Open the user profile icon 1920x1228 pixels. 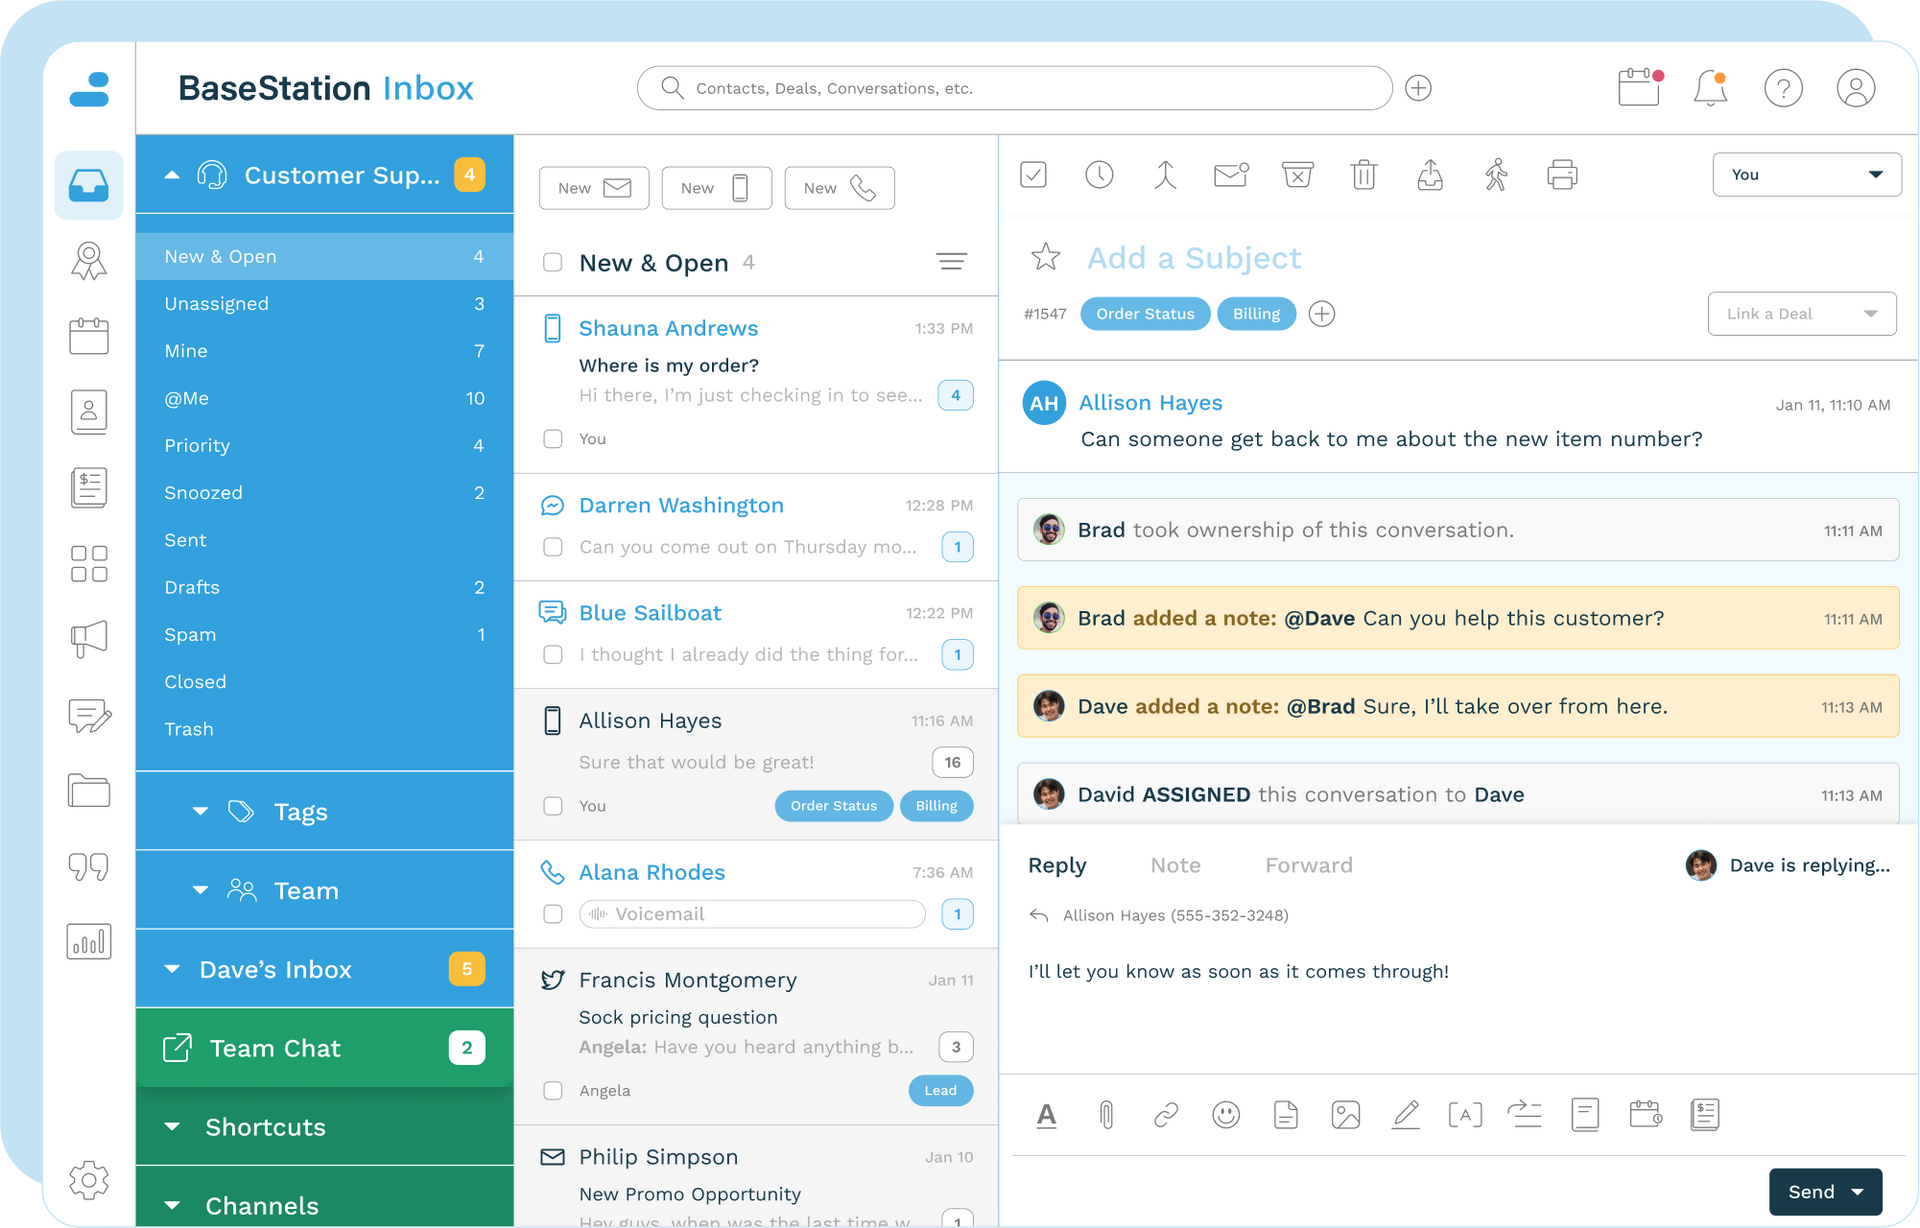click(x=1855, y=88)
